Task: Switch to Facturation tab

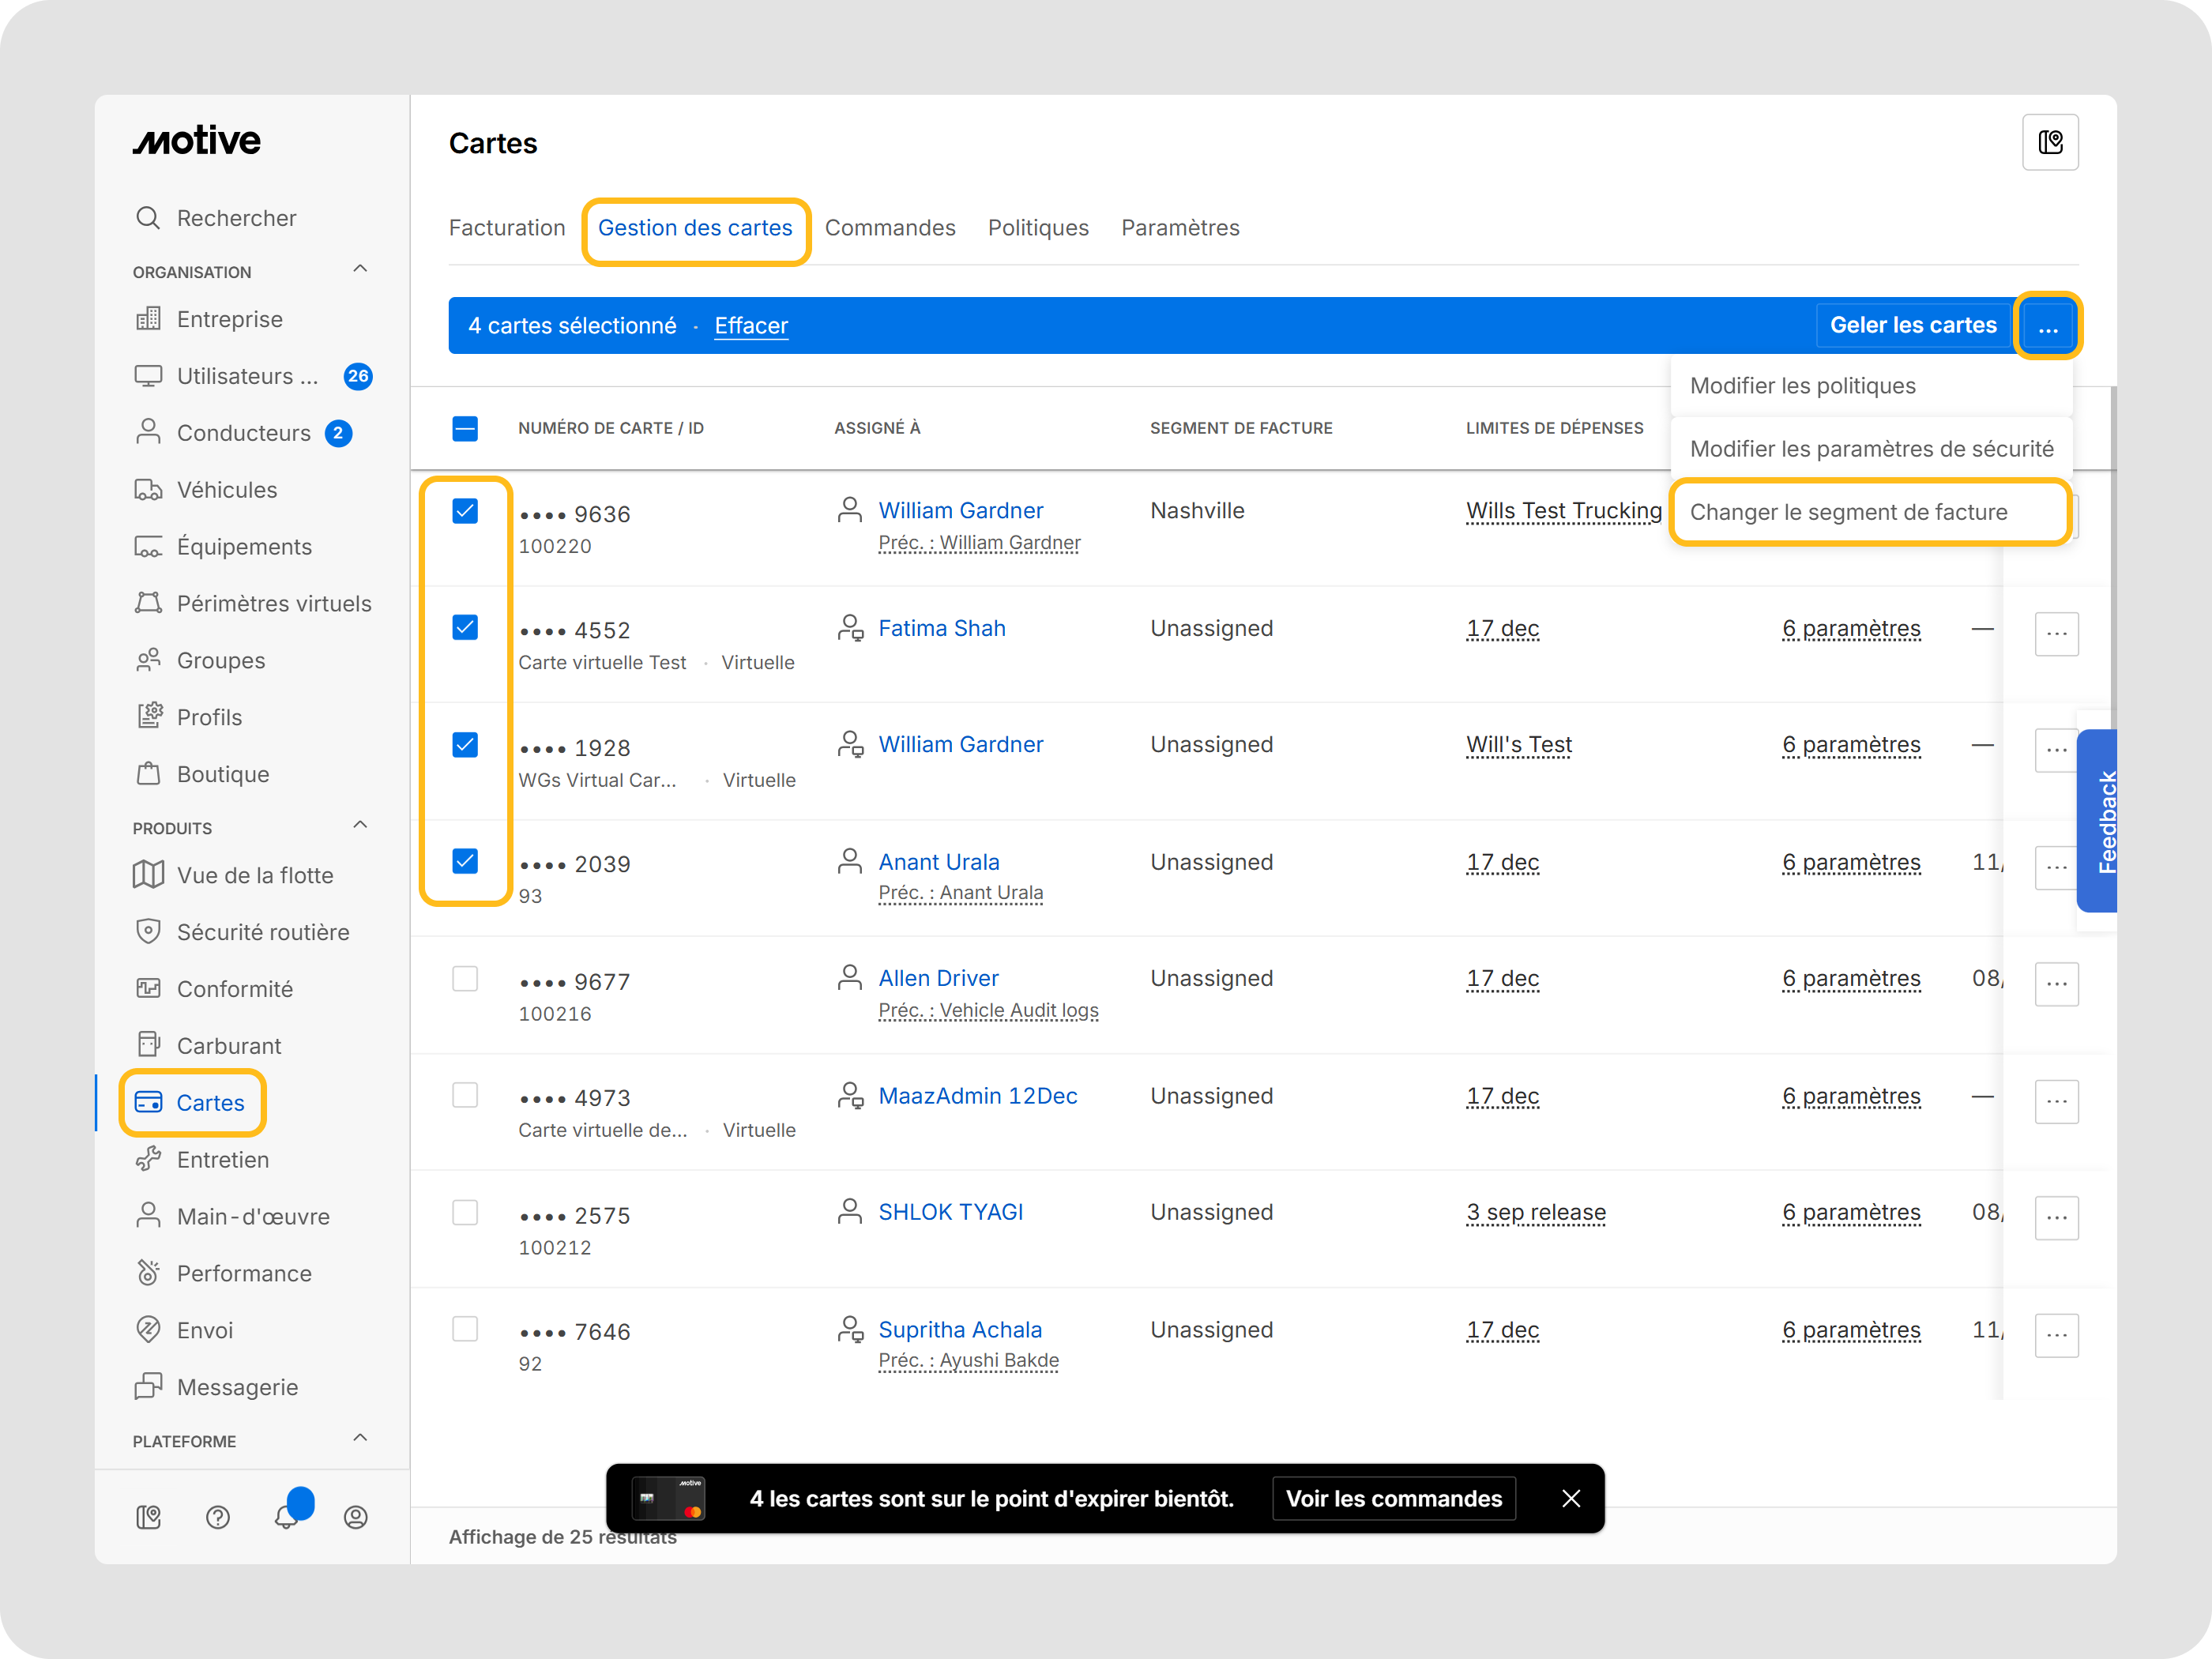Action: coord(507,228)
